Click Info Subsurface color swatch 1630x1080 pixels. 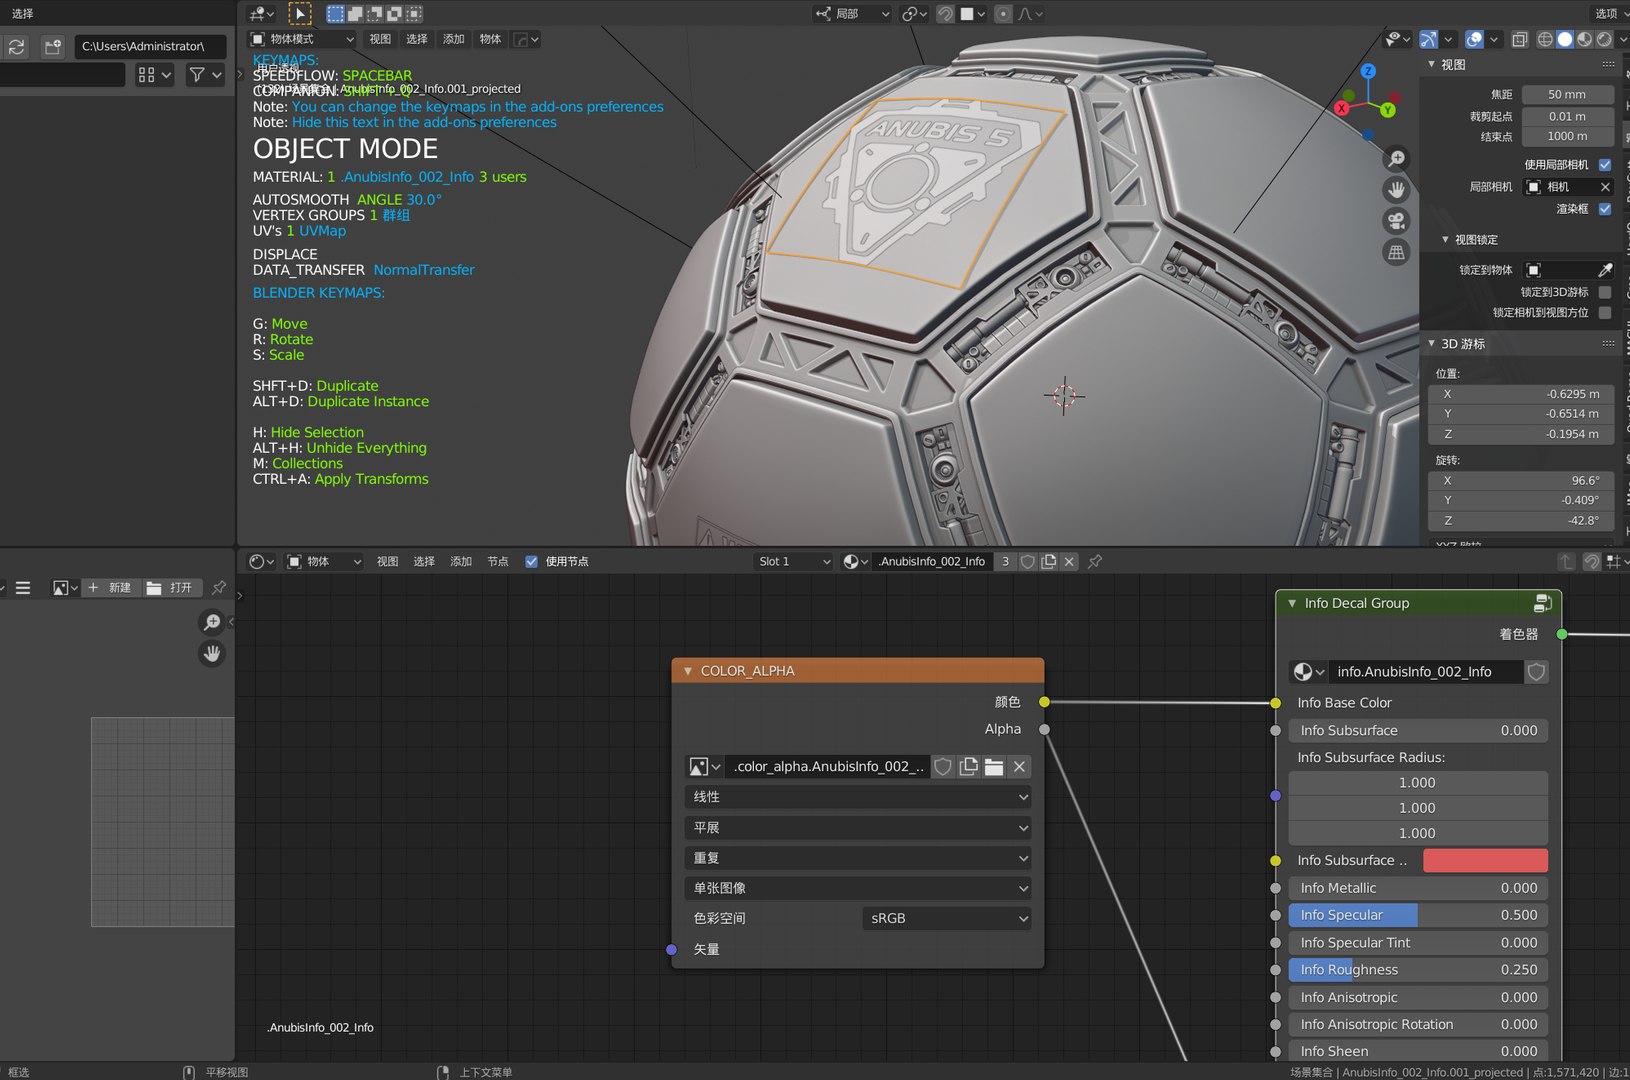1485,860
